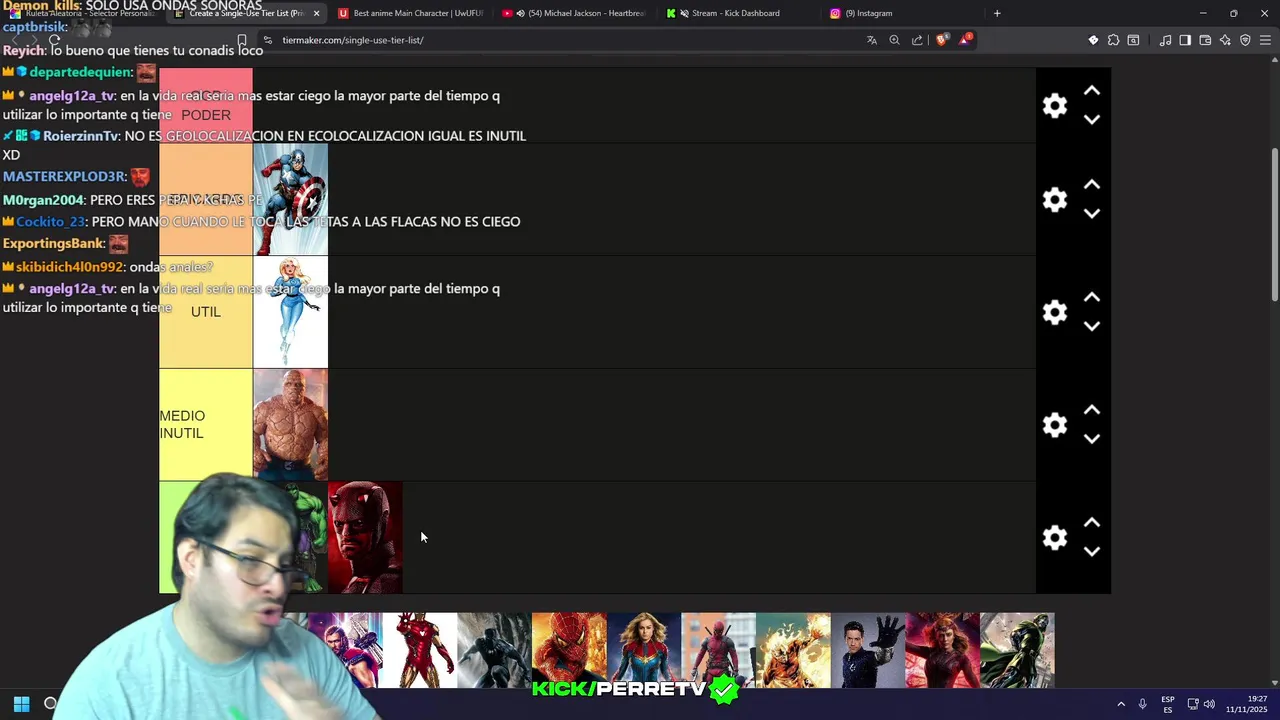The width and height of the screenshot is (1280, 720).
Task: Pick the Doctor Doom image from the tray
Action: coord(1017,650)
